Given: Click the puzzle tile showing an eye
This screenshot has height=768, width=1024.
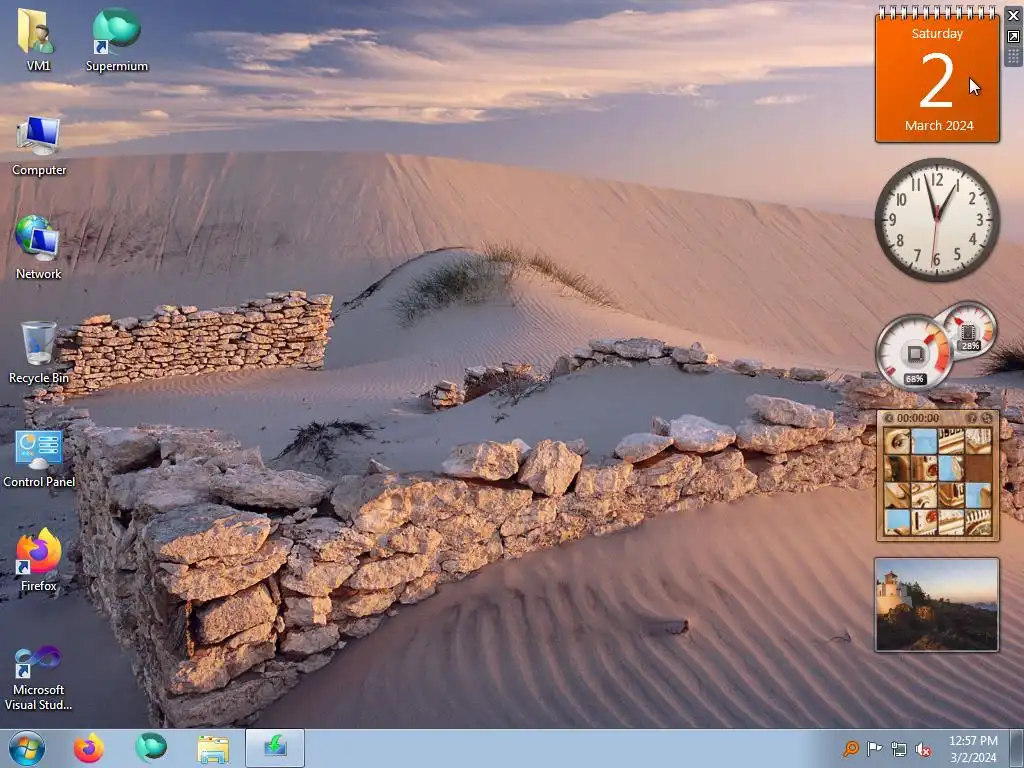Looking at the screenshot, I should coord(897,442).
